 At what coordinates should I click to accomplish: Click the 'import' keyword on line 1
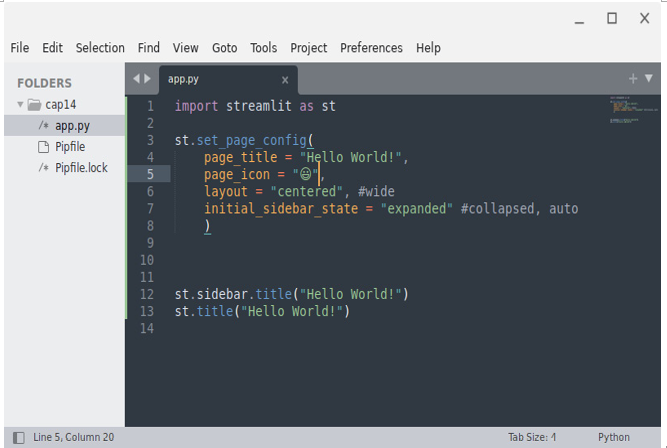coord(196,106)
